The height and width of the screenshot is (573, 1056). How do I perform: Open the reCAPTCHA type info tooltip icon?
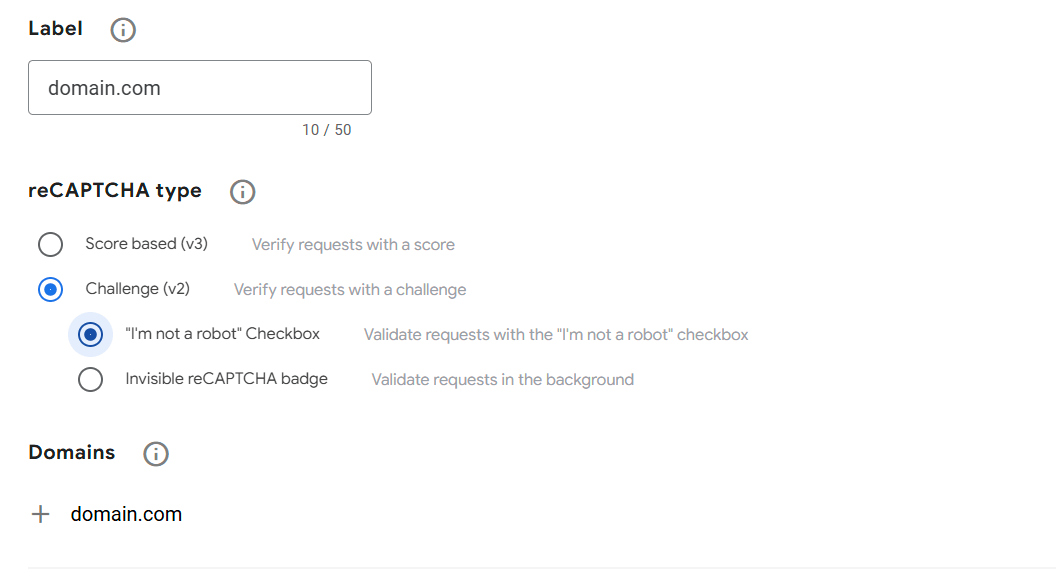pos(243,192)
